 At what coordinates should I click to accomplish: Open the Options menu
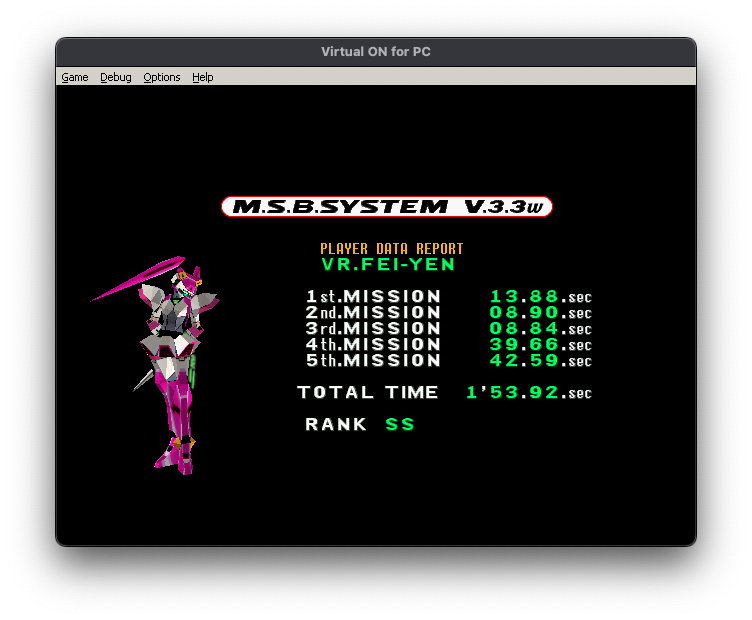pos(162,77)
